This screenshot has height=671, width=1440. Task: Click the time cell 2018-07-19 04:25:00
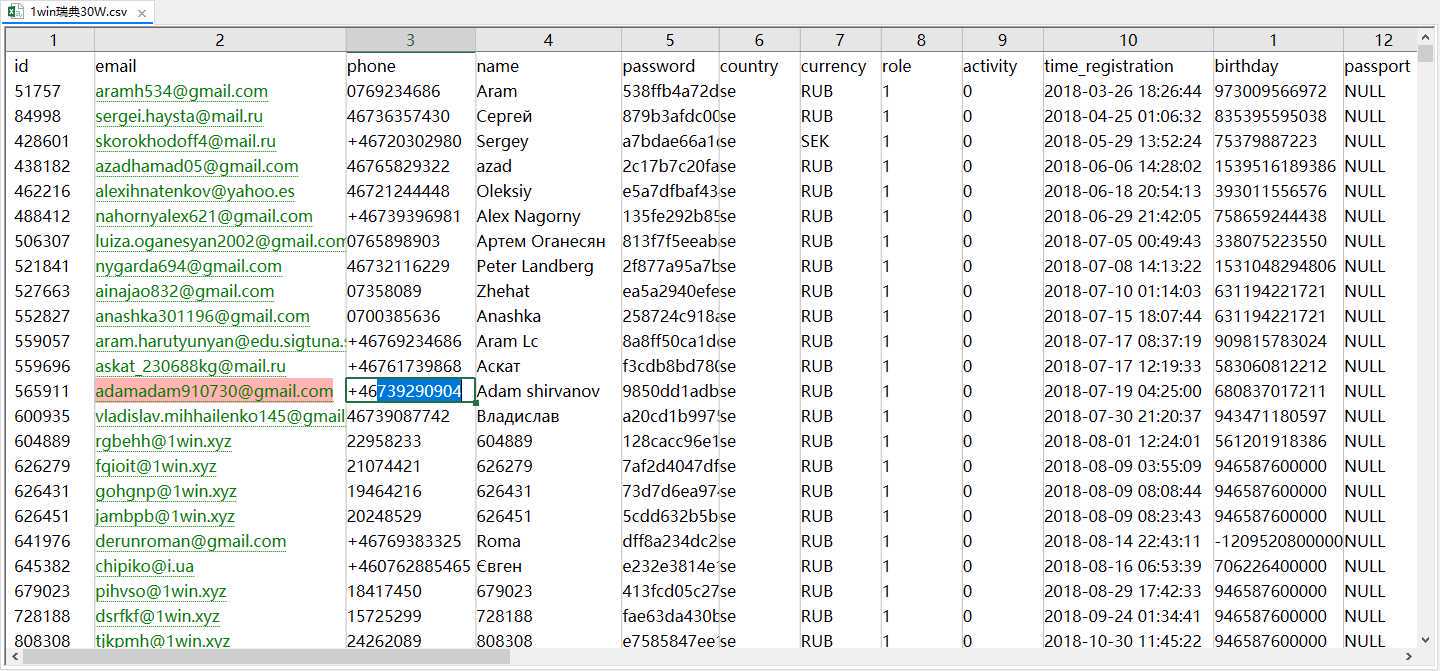1128,391
